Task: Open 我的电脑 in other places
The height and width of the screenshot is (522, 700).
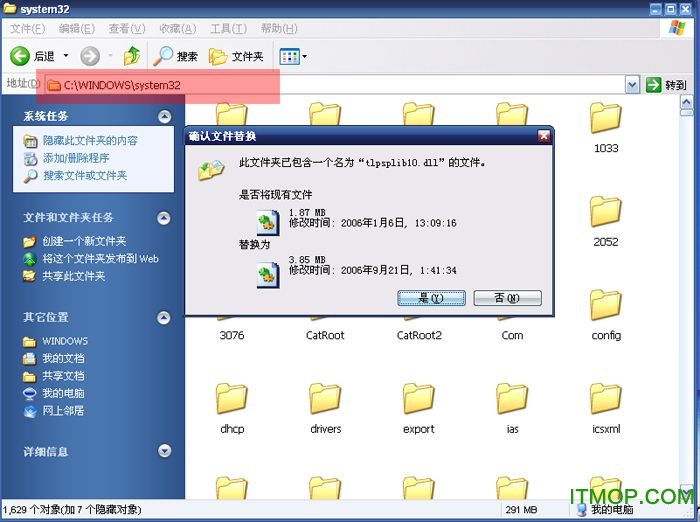Action: click(63, 393)
